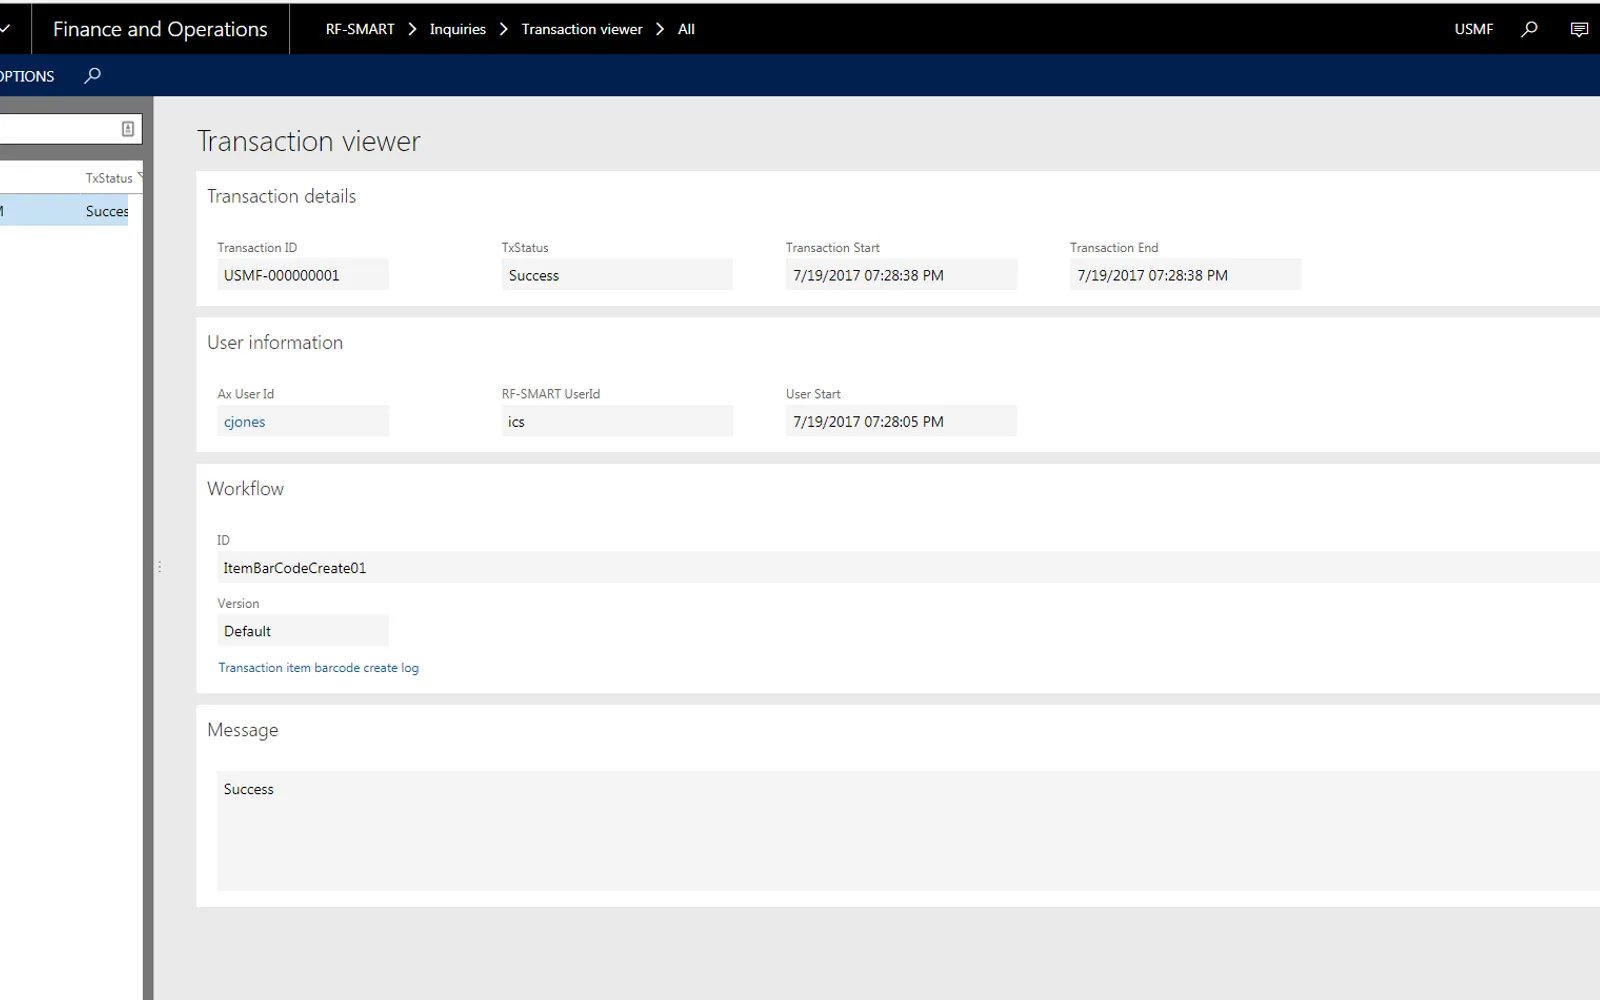This screenshot has height=1000, width=1600.
Task: Collapse the Transaction details section header
Action: pos(281,196)
